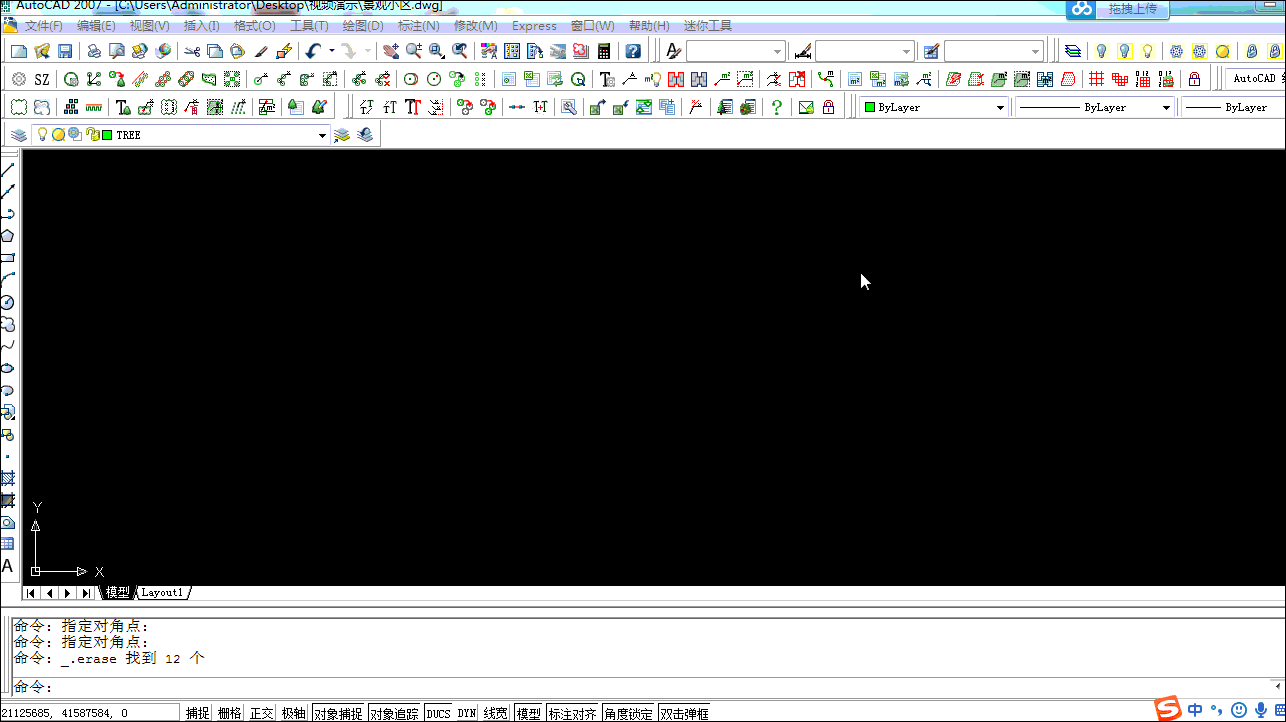Jump to last layout tab arrow
Viewport: 1286px width, 722px height.
pyautogui.click(x=86, y=593)
